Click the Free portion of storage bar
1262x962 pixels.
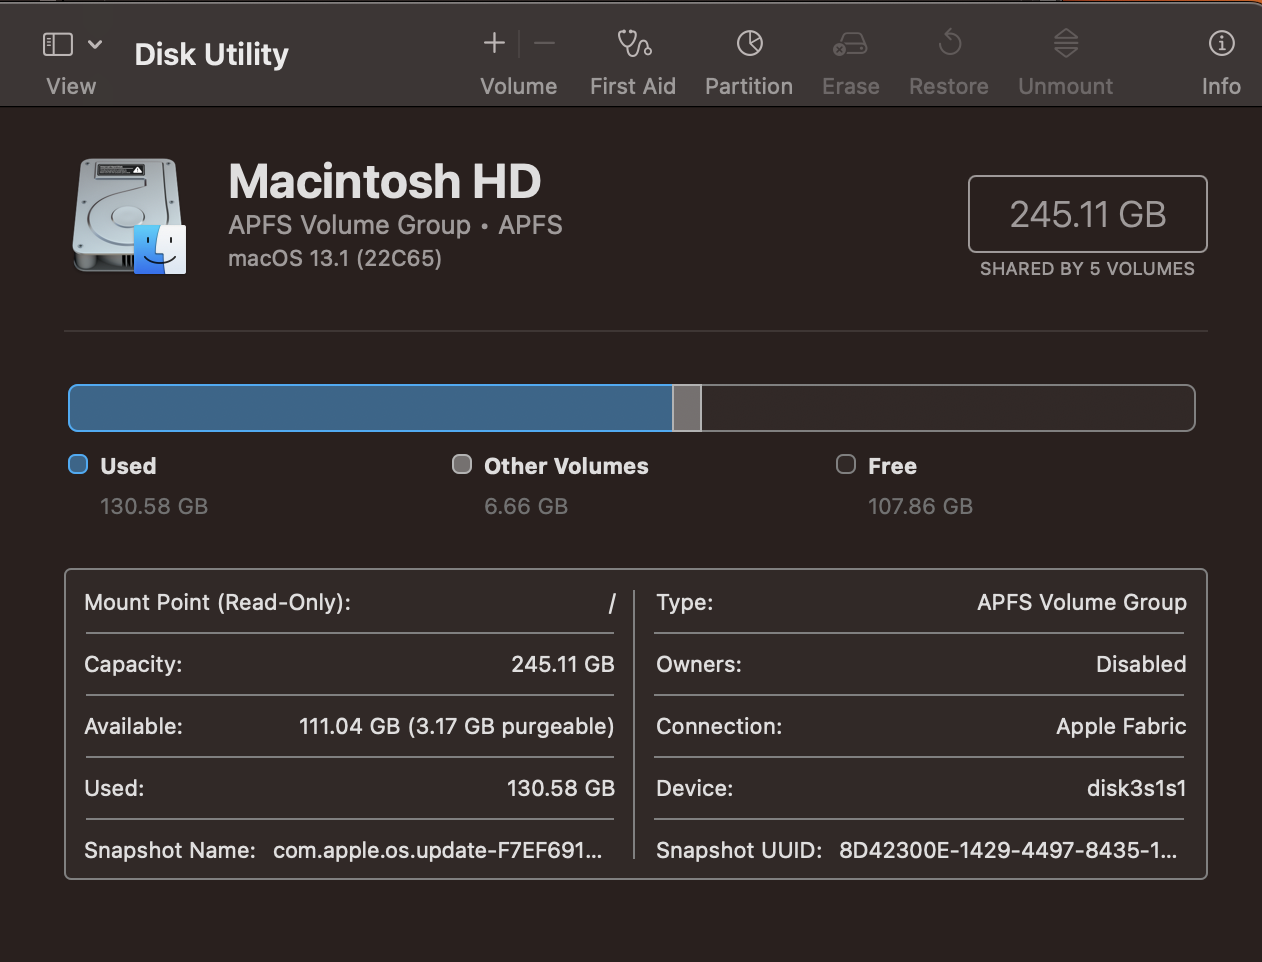coord(948,408)
